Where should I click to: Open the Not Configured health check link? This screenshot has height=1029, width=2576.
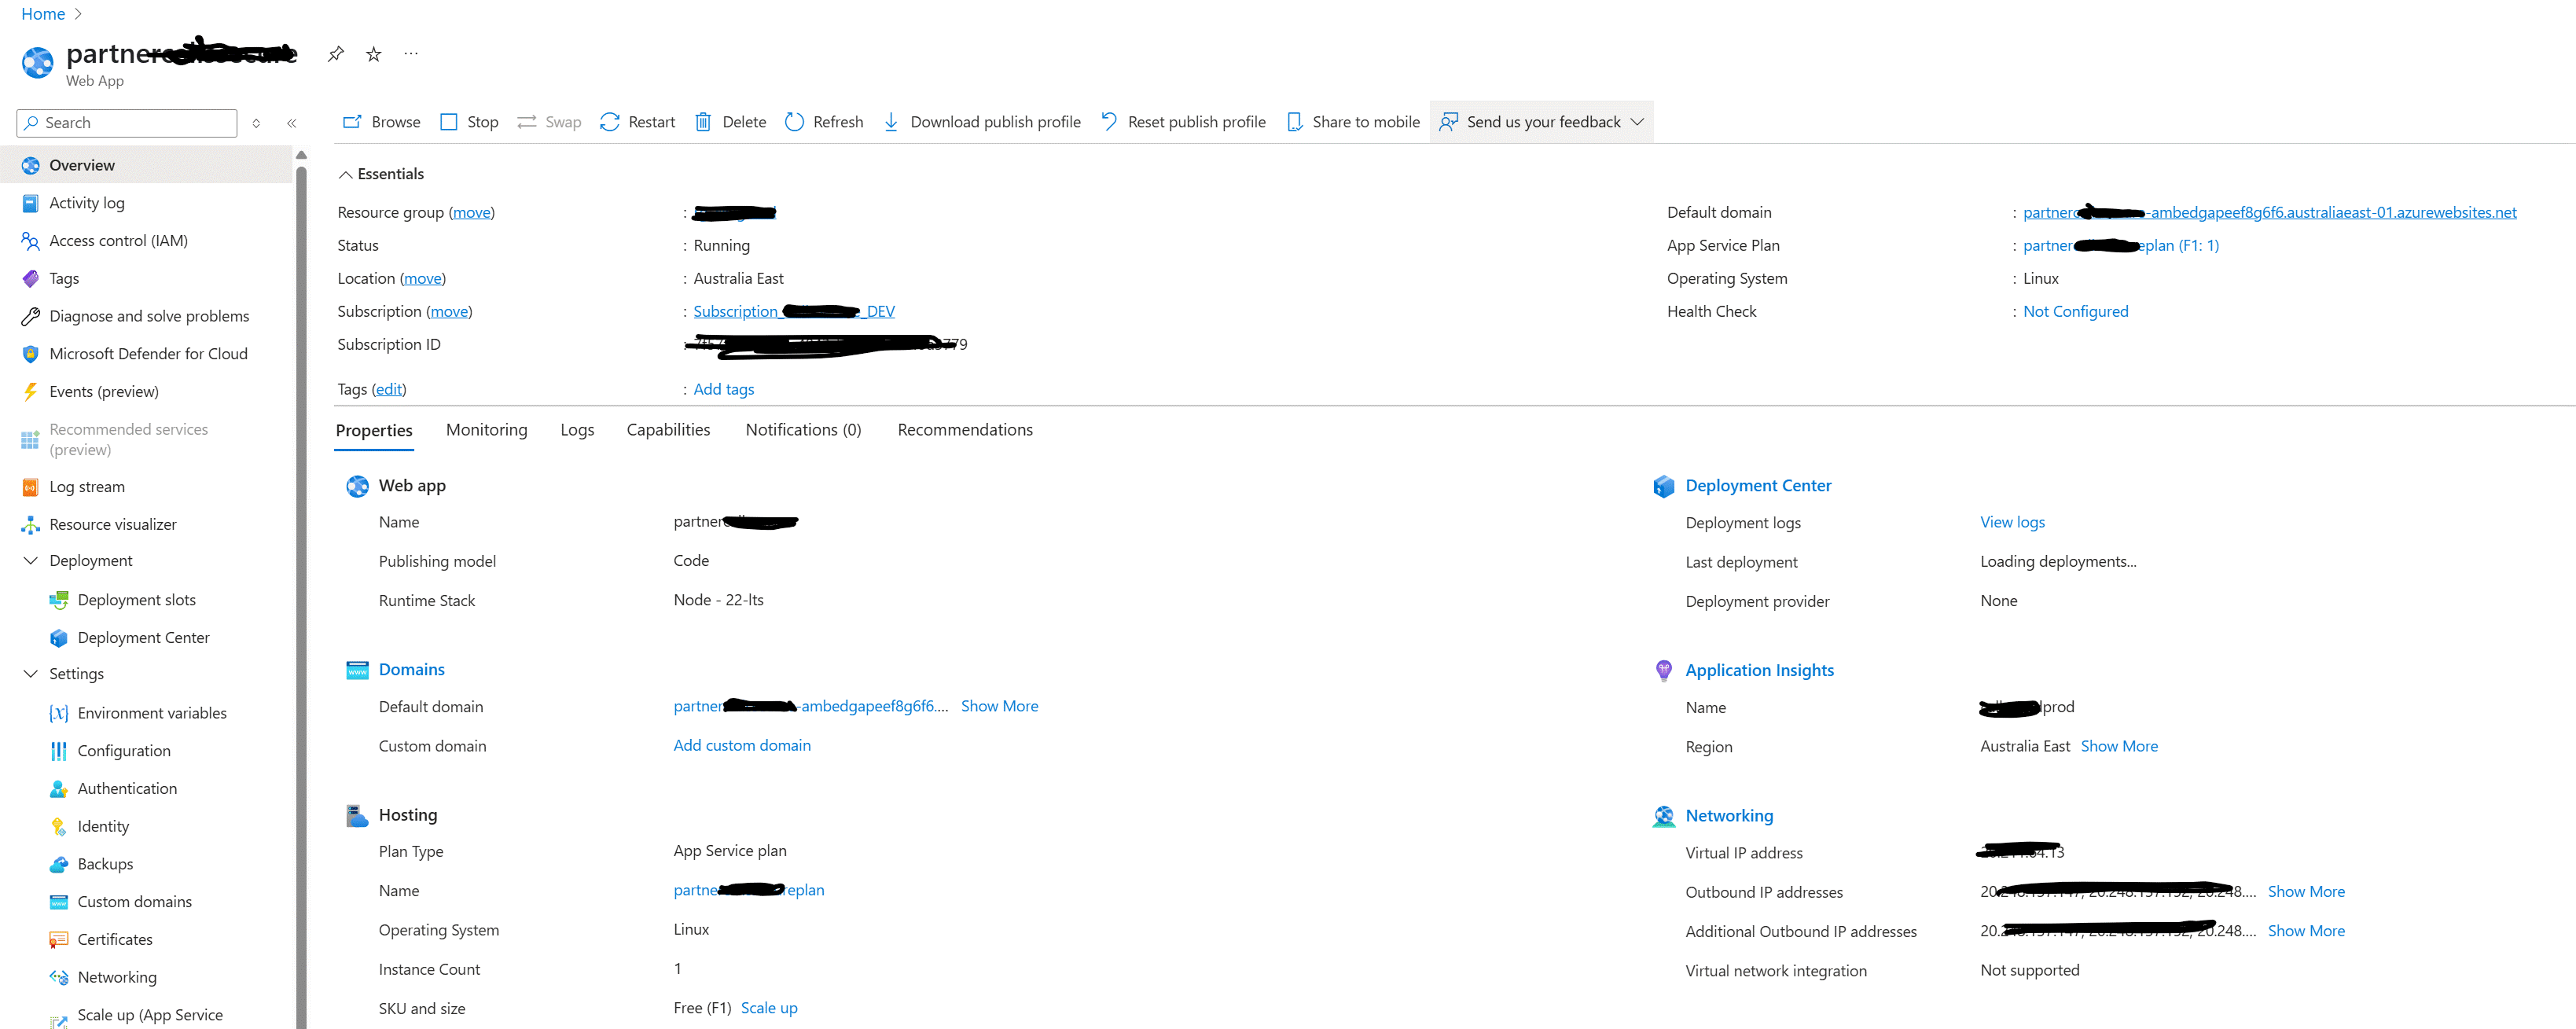pyautogui.click(x=2075, y=312)
